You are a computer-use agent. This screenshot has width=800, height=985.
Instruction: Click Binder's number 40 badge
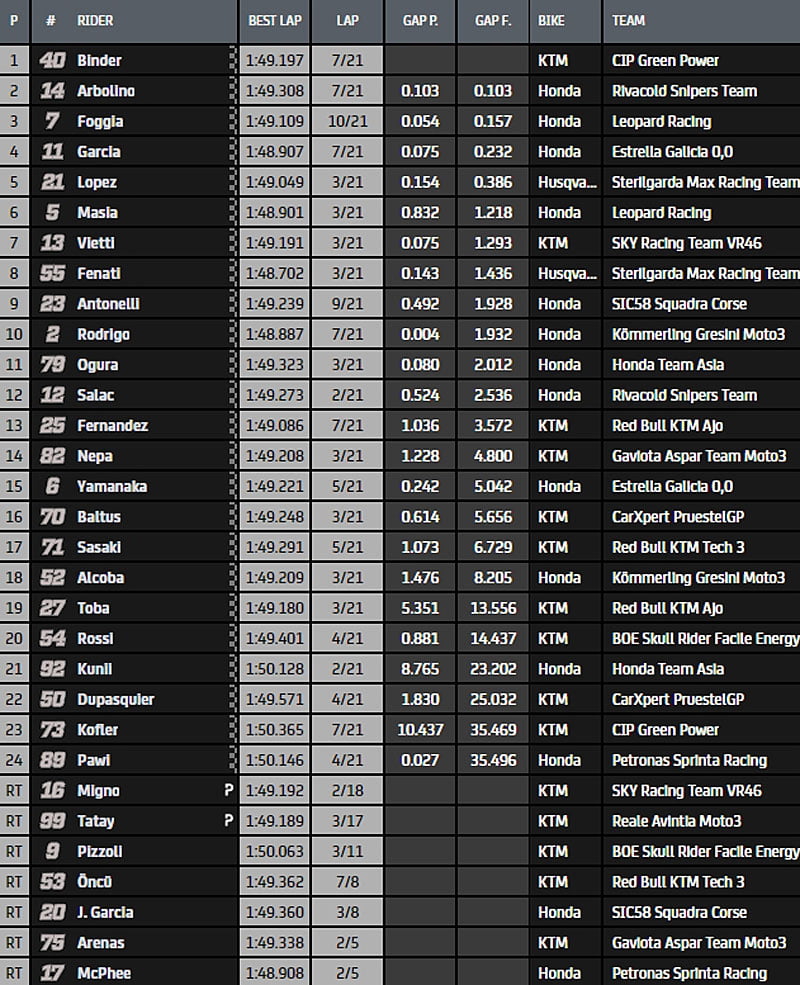(x=52, y=61)
